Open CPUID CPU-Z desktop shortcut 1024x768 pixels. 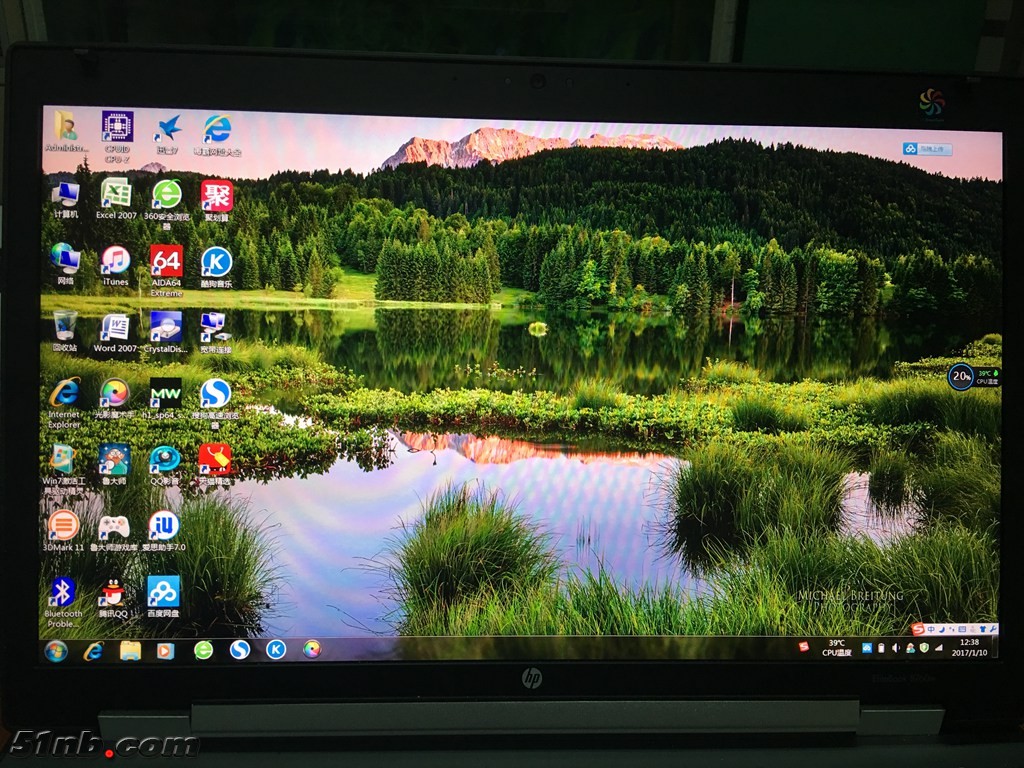(x=117, y=128)
